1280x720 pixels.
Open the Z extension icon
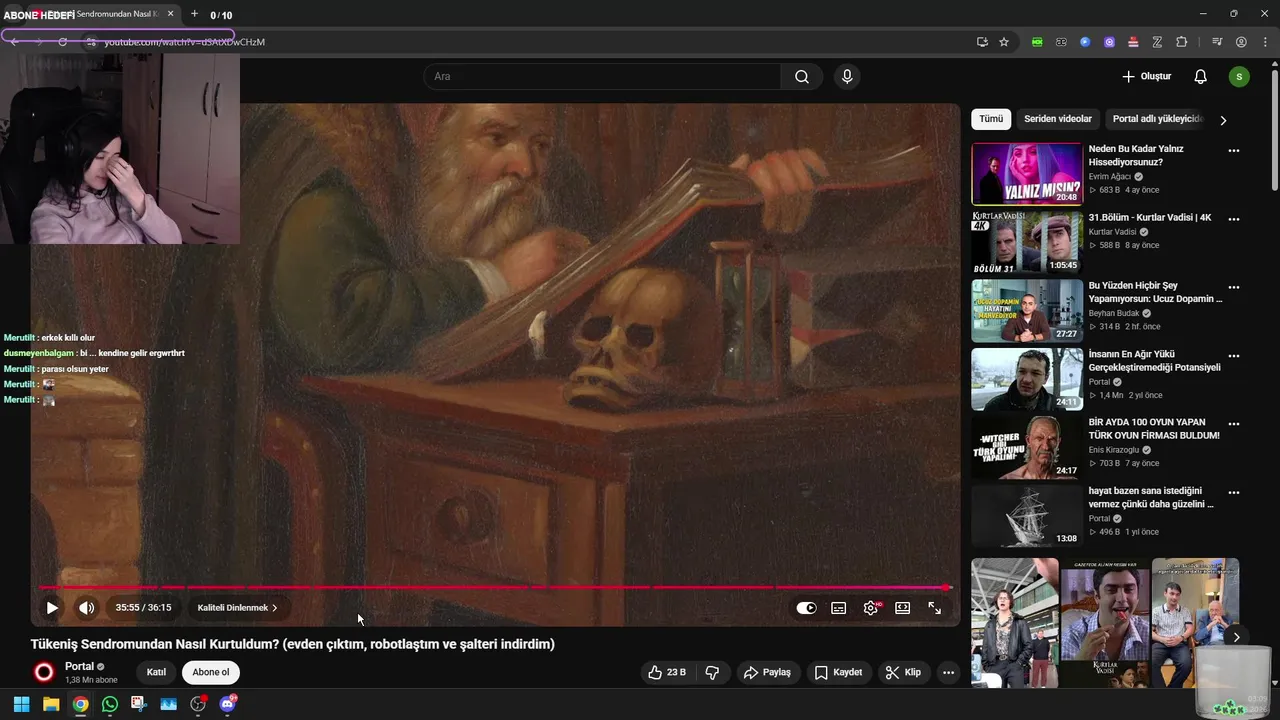point(1157,42)
